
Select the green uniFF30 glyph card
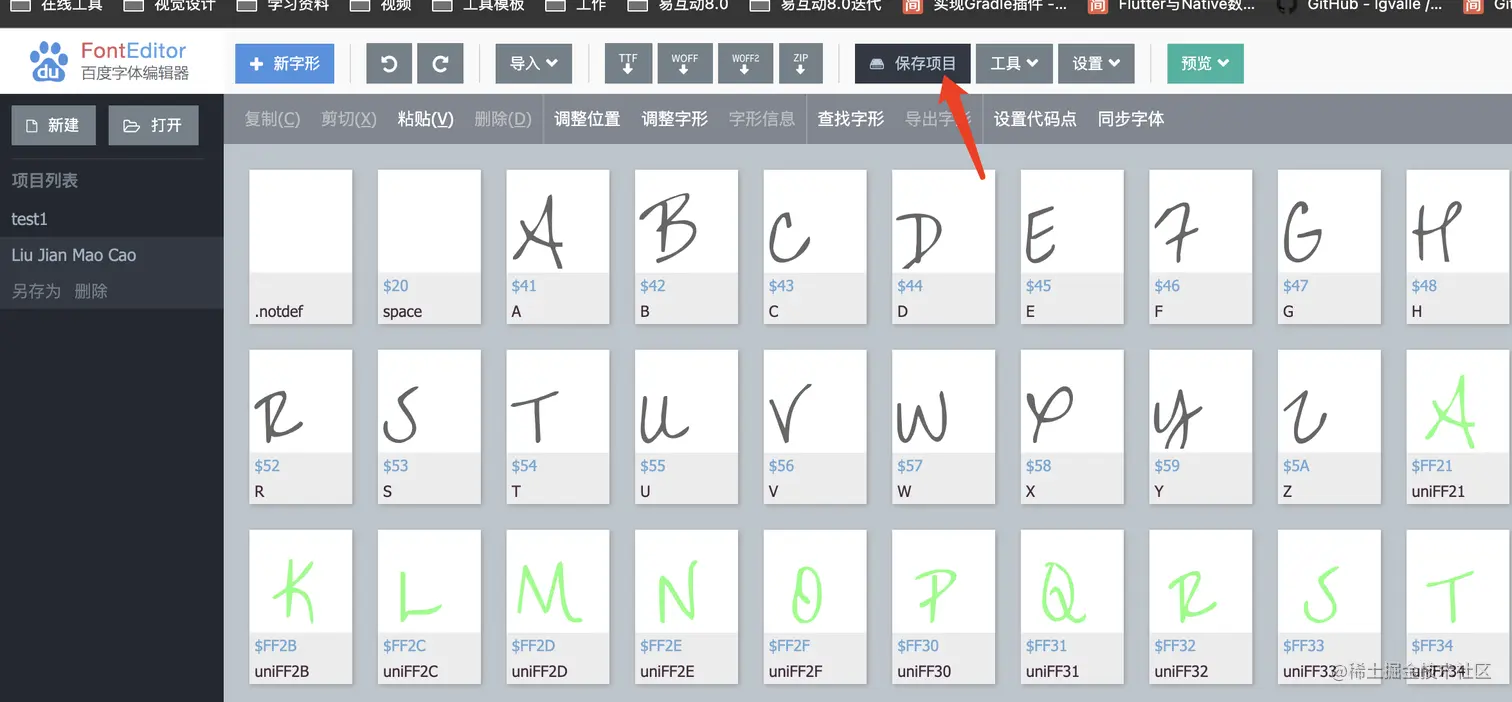point(944,606)
